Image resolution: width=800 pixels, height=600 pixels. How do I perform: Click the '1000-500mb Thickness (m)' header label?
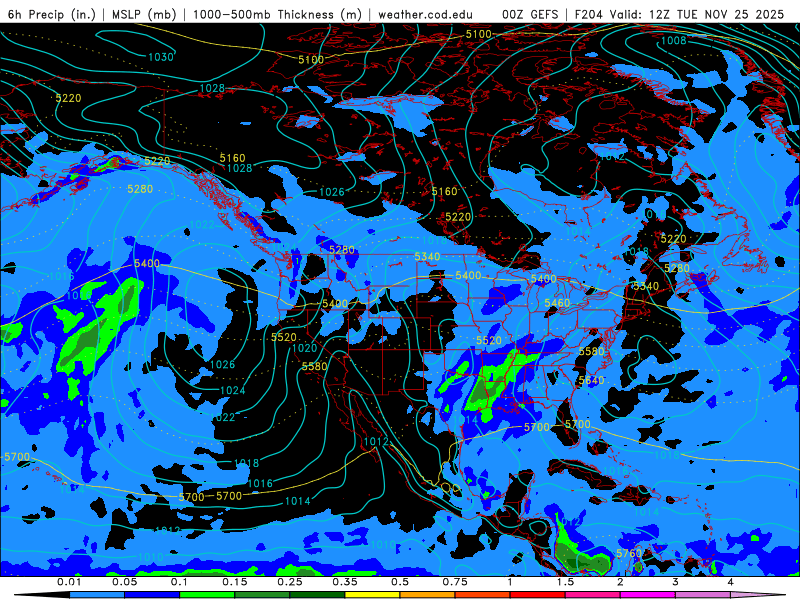(x=277, y=14)
